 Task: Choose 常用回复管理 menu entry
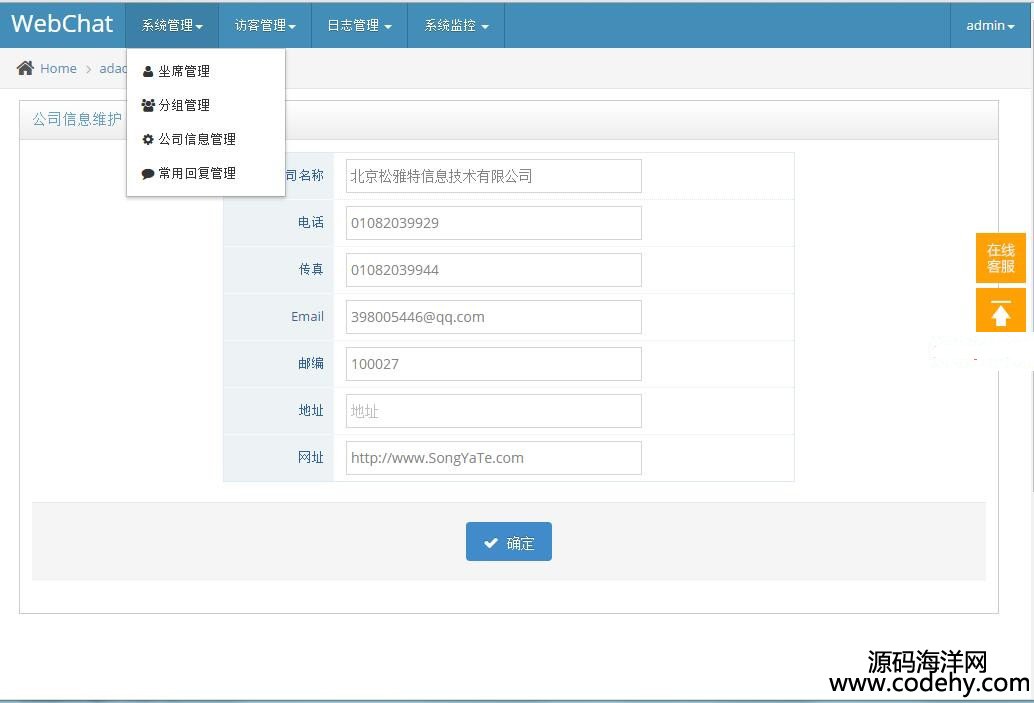click(197, 174)
